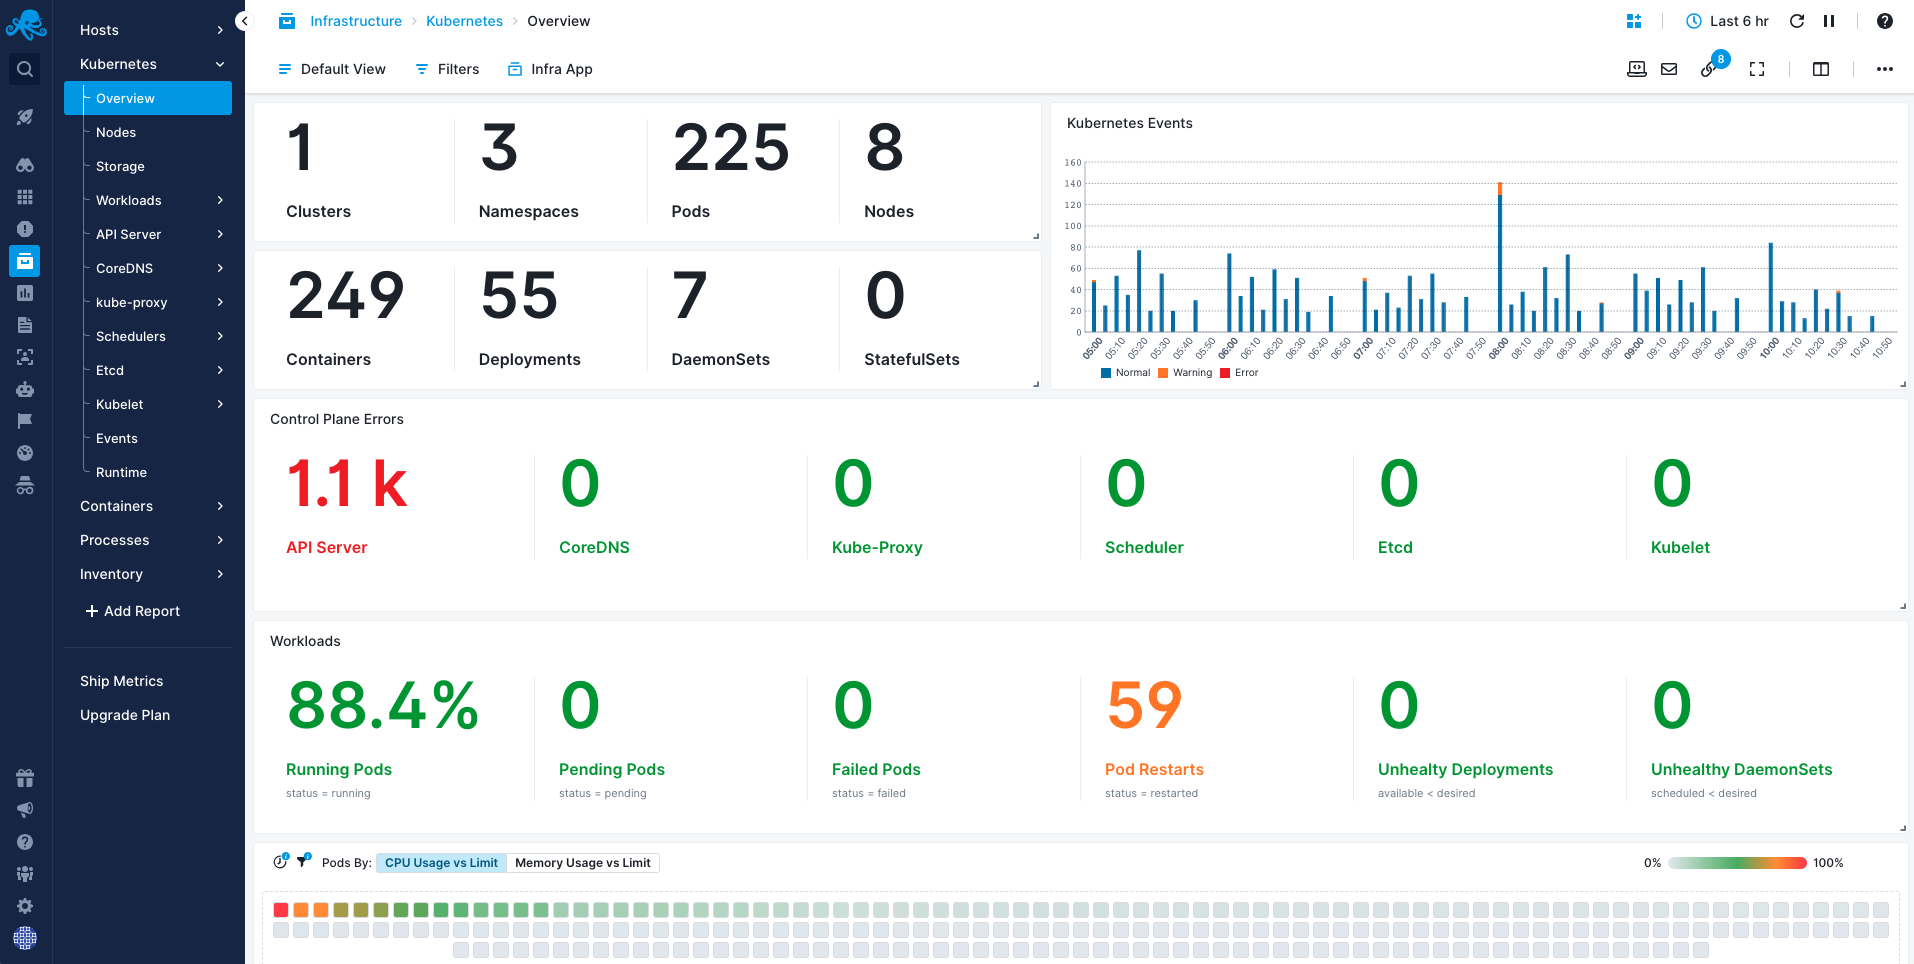The width and height of the screenshot is (1914, 964).
Task: Collapse the sidebar with the arrow button
Action: (x=244, y=21)
